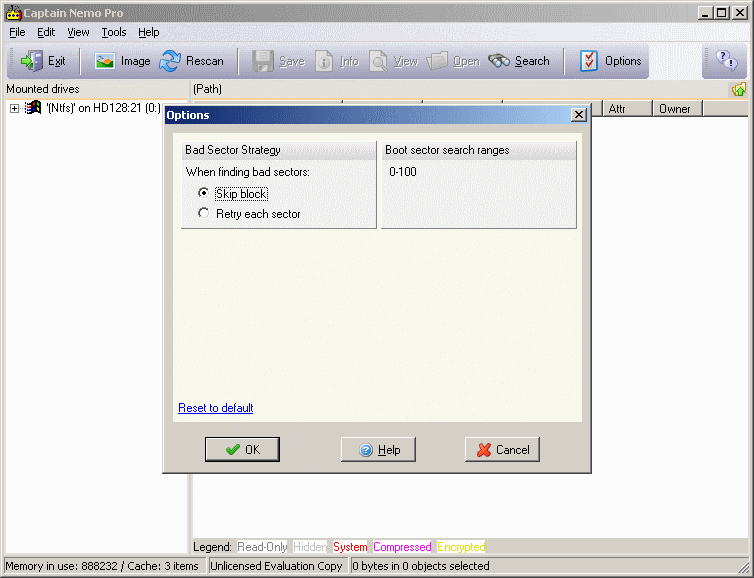The image size is (754, 578).
Task: Select the Skip block radio option
Action: pyautogui.click(x=204, y=193)
